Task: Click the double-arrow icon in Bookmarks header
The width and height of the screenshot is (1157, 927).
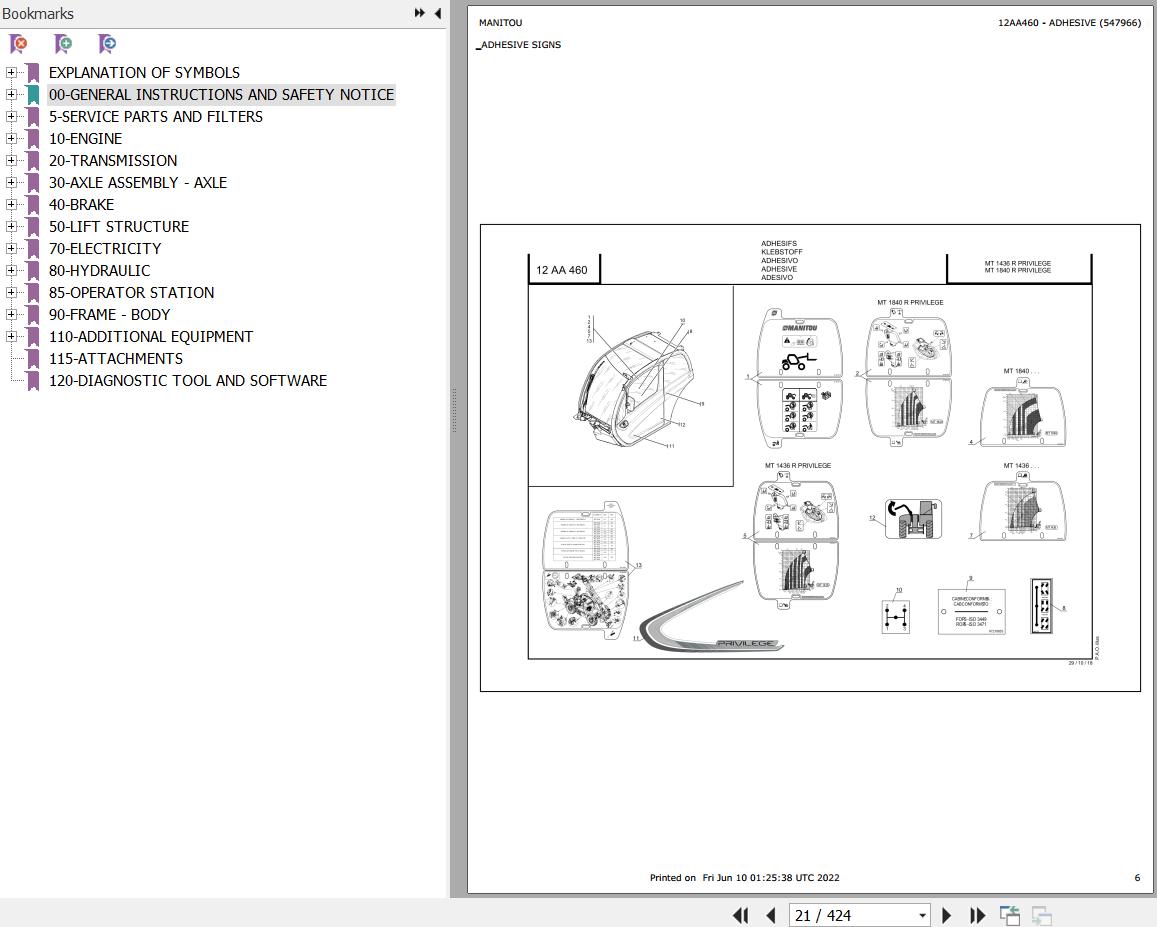Action: (420, 13)
